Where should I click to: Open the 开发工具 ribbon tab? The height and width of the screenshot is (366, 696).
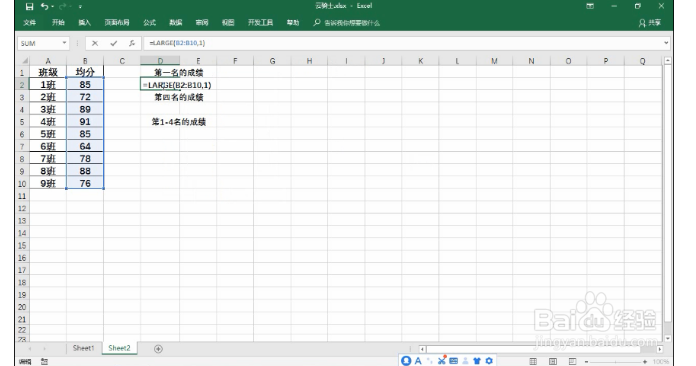(x=261, y=23)
